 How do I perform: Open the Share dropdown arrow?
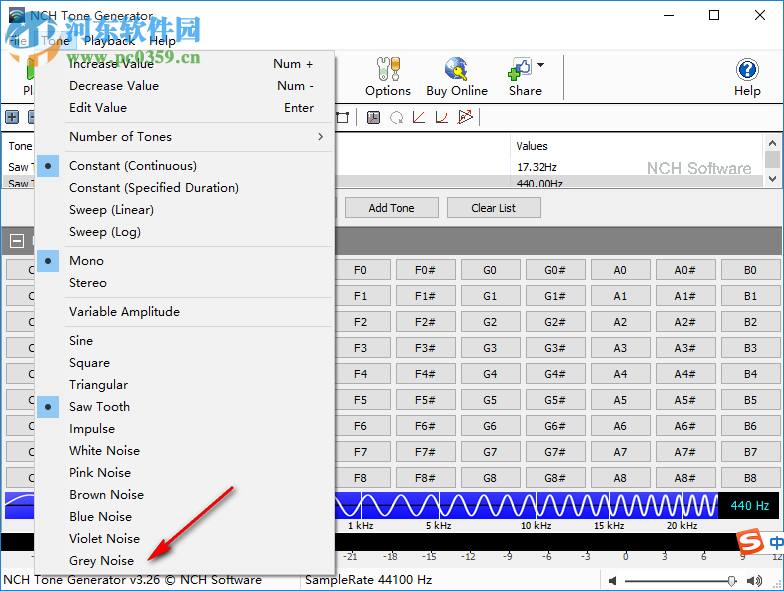[541, 66]
